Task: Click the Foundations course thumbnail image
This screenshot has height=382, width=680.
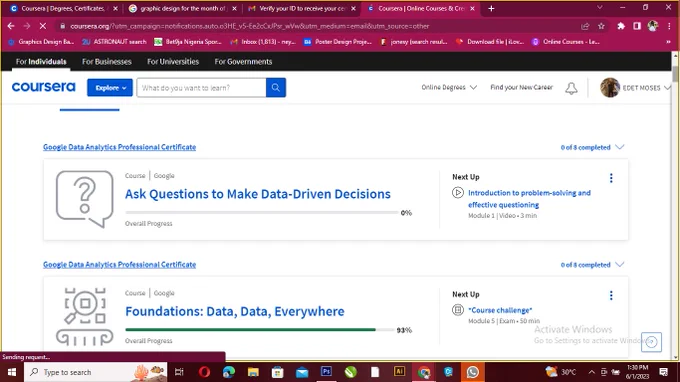Action: click(85, 317)
